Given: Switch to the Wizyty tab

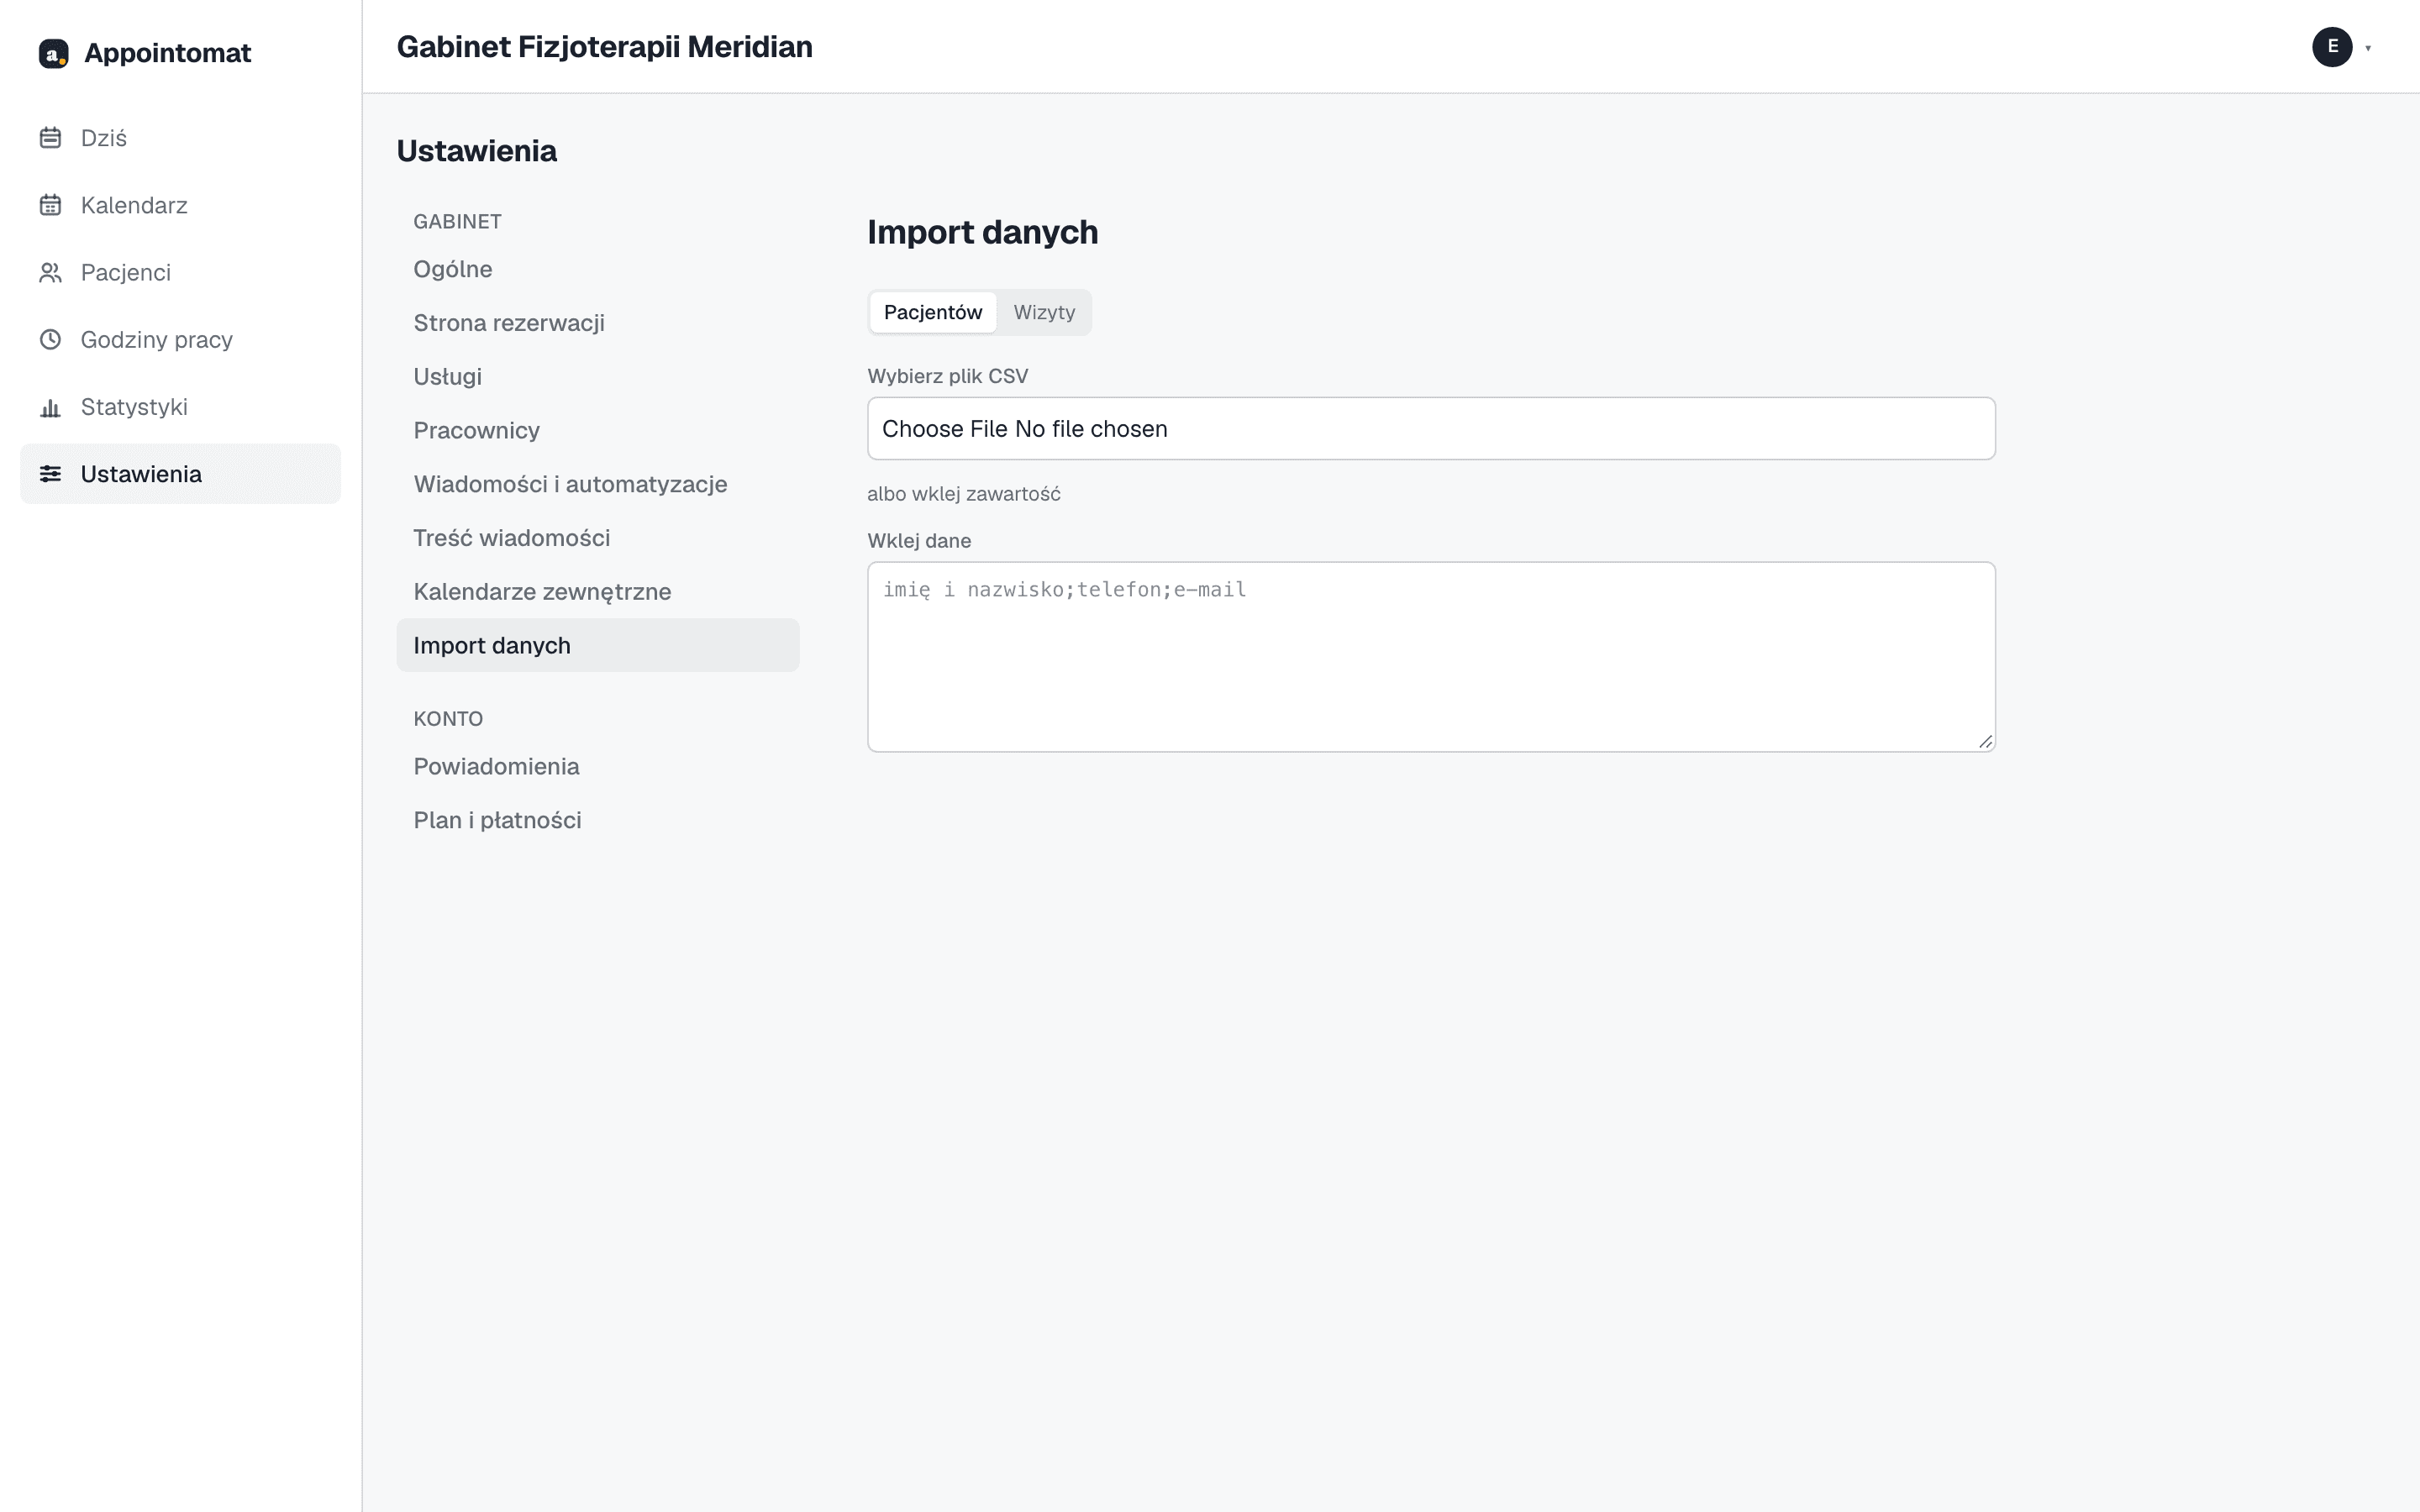Looking at the screenshot, I should pyautogui.click(x=1044, y=312).
